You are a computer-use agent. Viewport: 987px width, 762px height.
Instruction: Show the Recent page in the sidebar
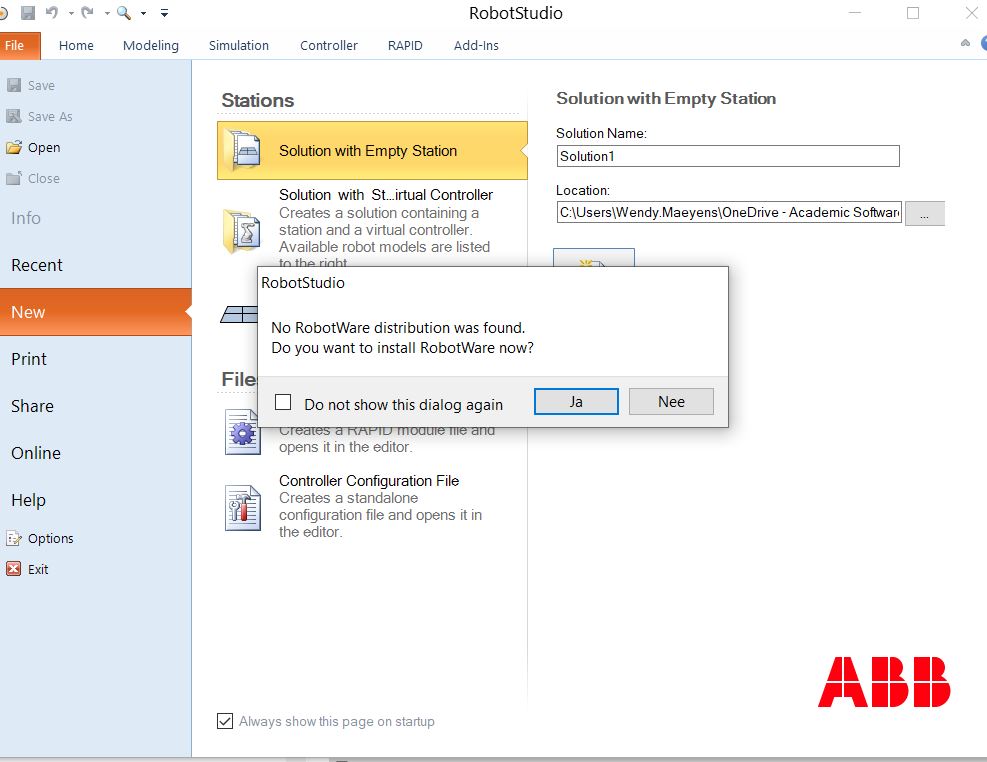[x=37, y=265]
